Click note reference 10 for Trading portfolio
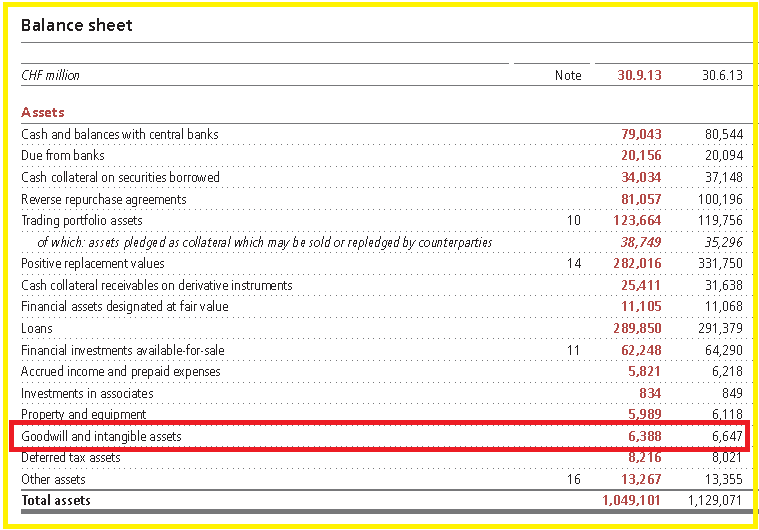Viewport: 759px width, 530px height. click(x=574, y=220)
